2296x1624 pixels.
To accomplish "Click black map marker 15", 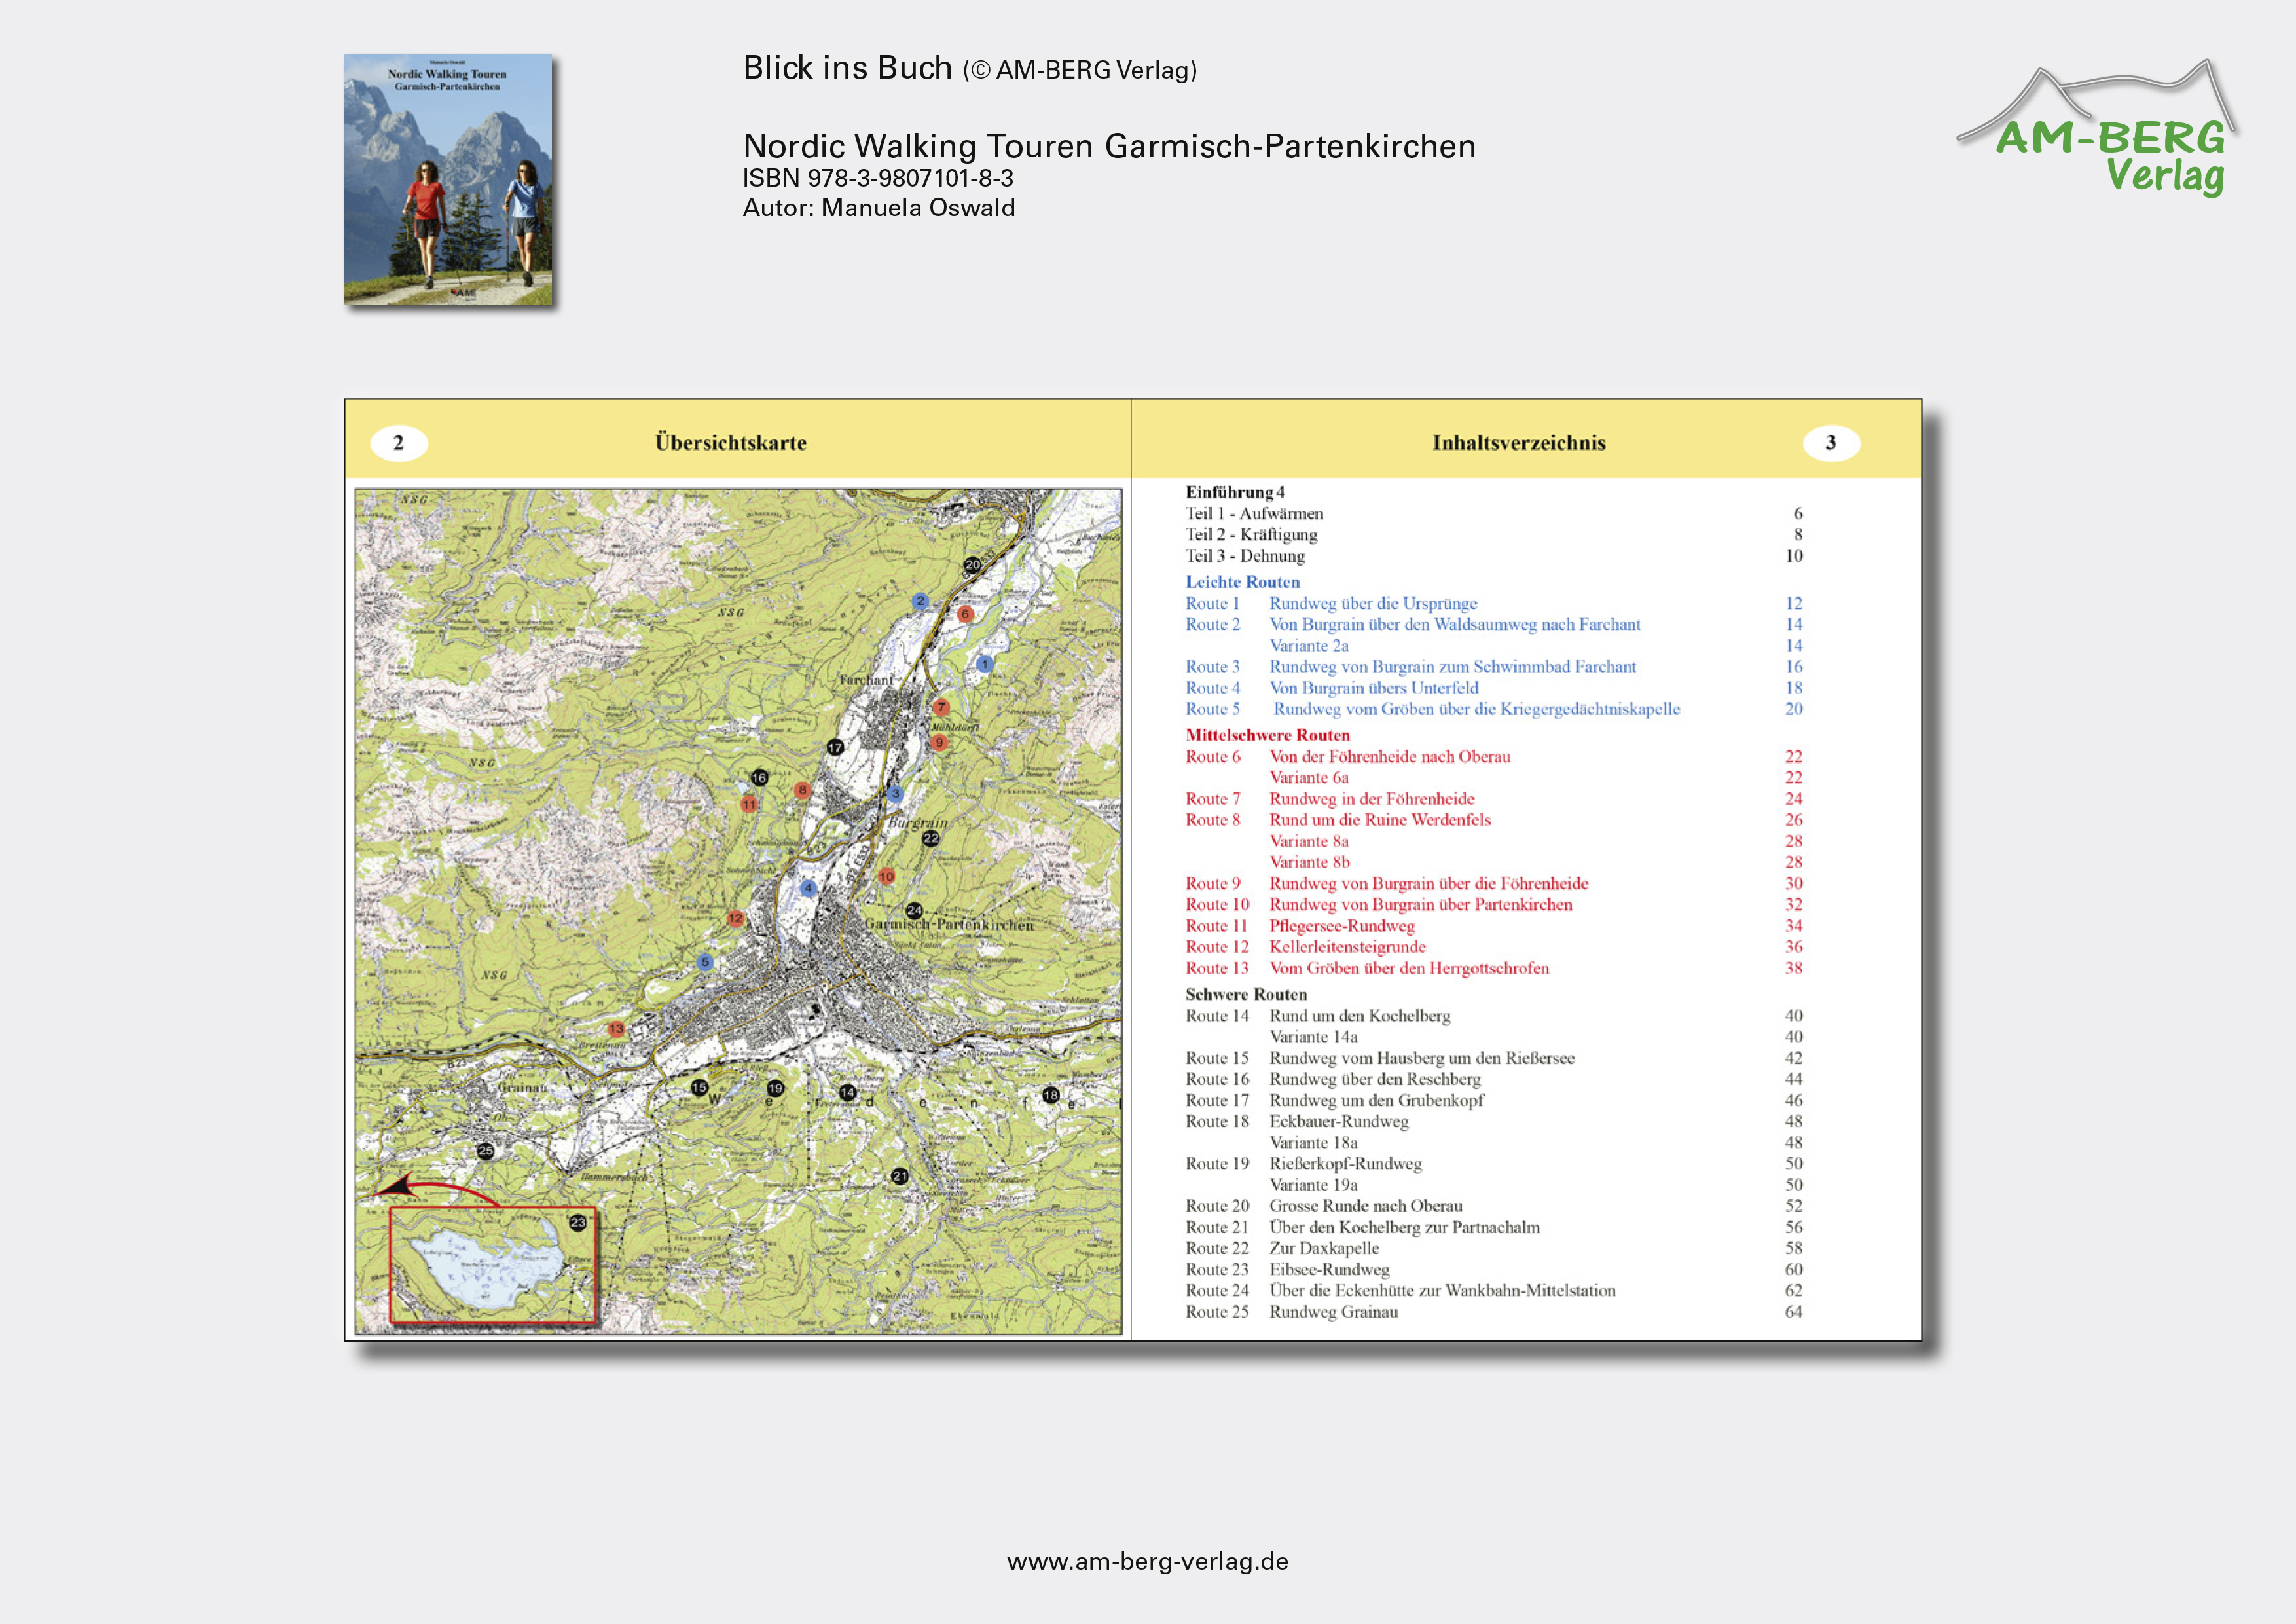I will [x=699, y=1087].
